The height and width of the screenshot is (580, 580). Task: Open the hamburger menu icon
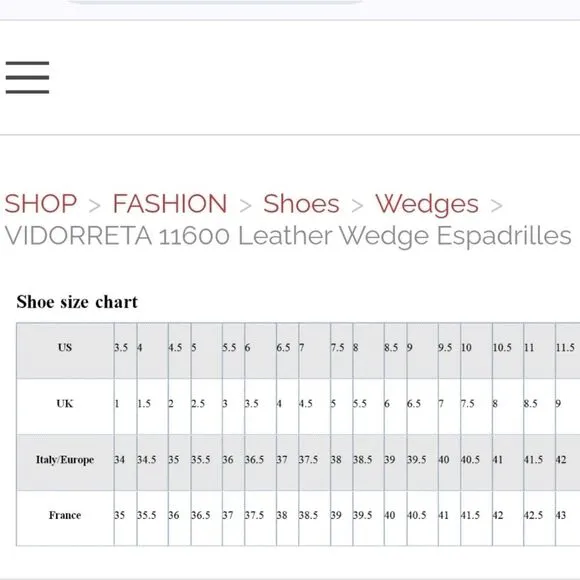click(27, 77)
